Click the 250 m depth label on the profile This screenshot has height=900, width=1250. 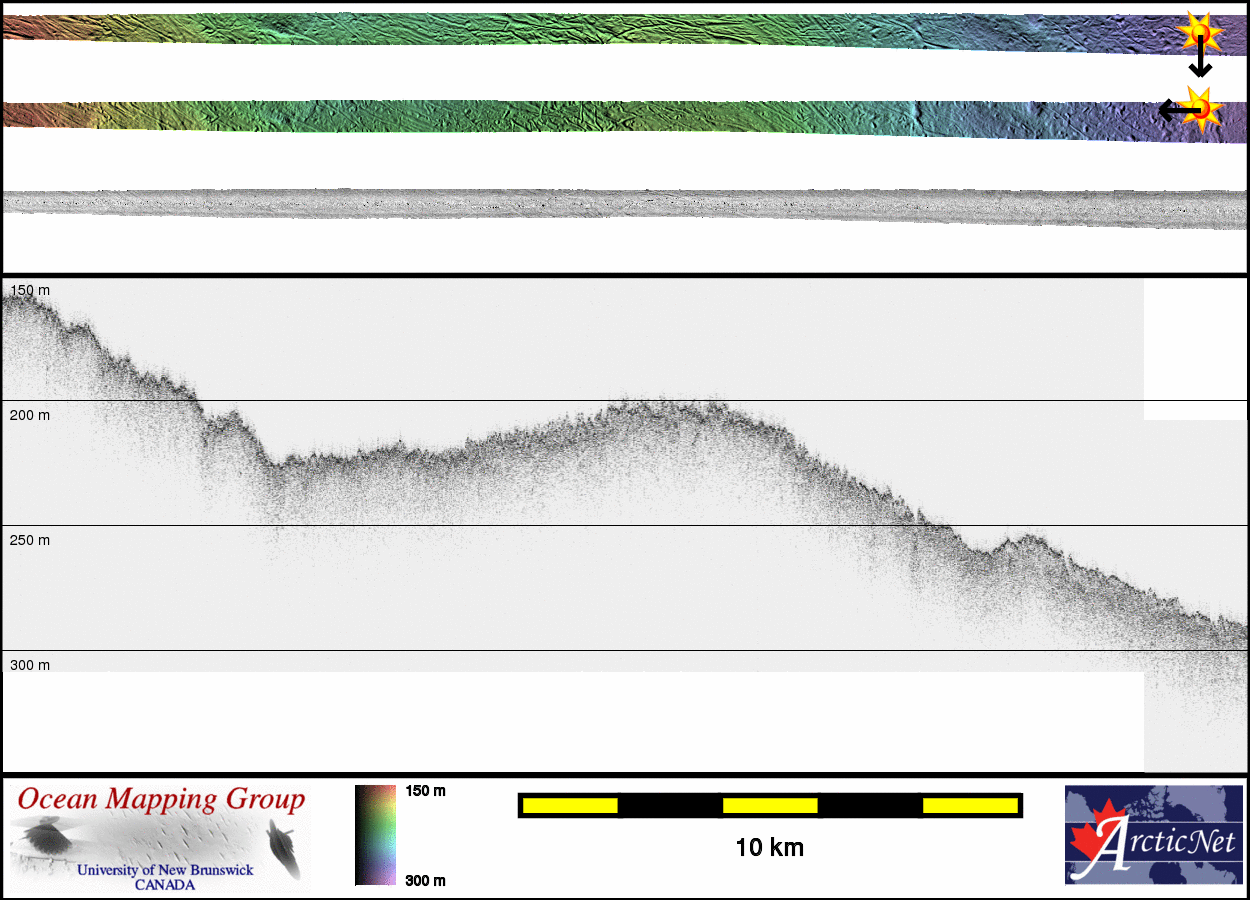coord(30,540)
